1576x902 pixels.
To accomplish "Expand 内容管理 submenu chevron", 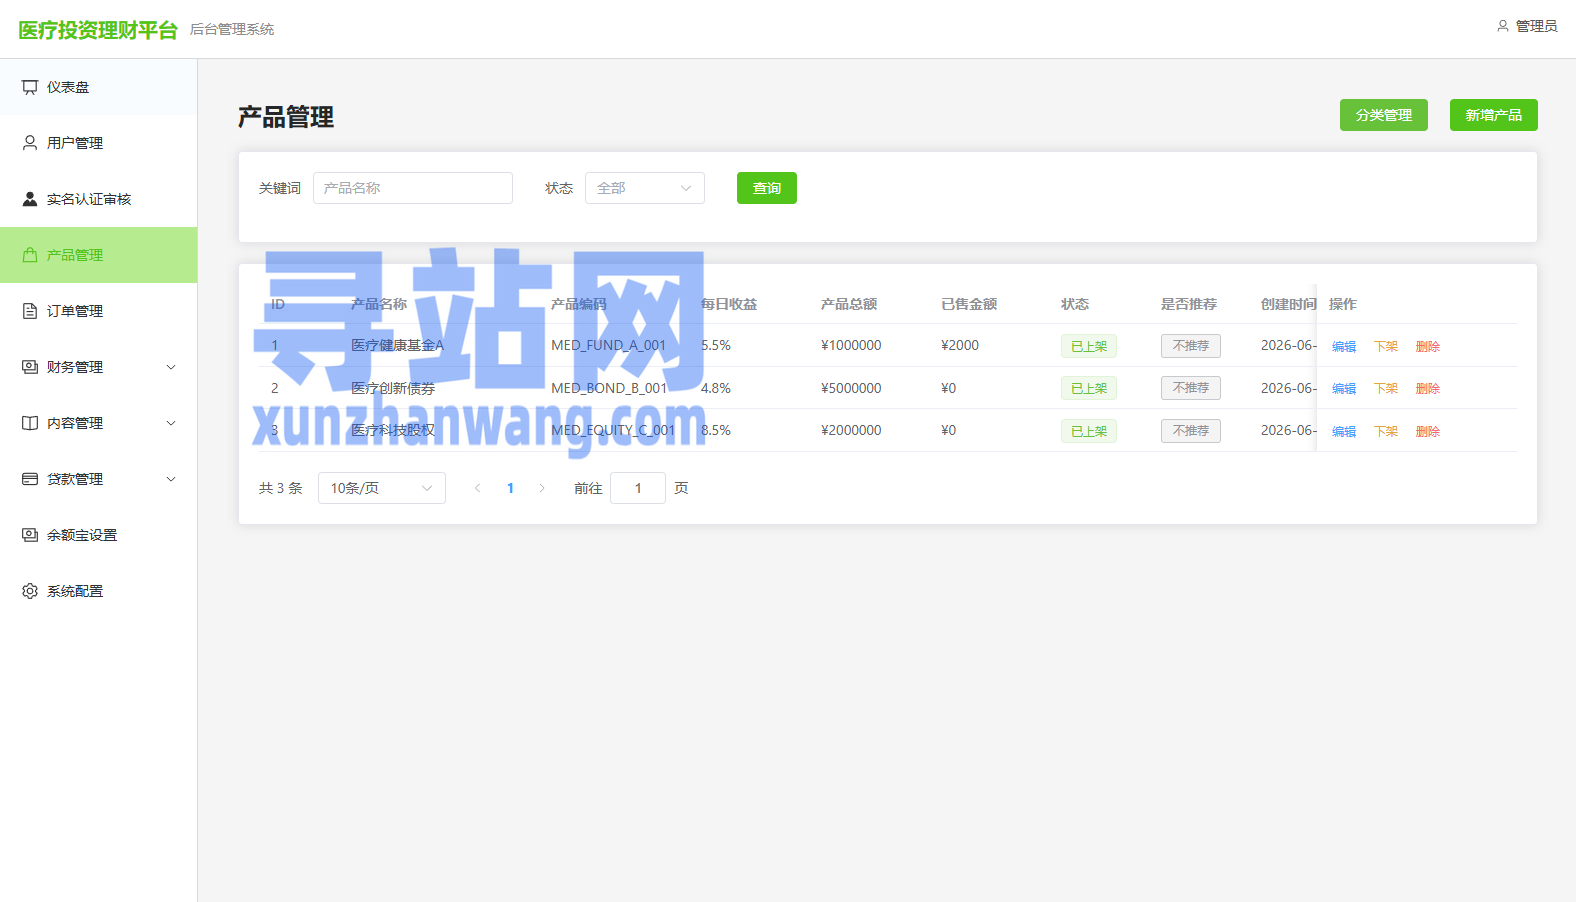I will point(171,423).
